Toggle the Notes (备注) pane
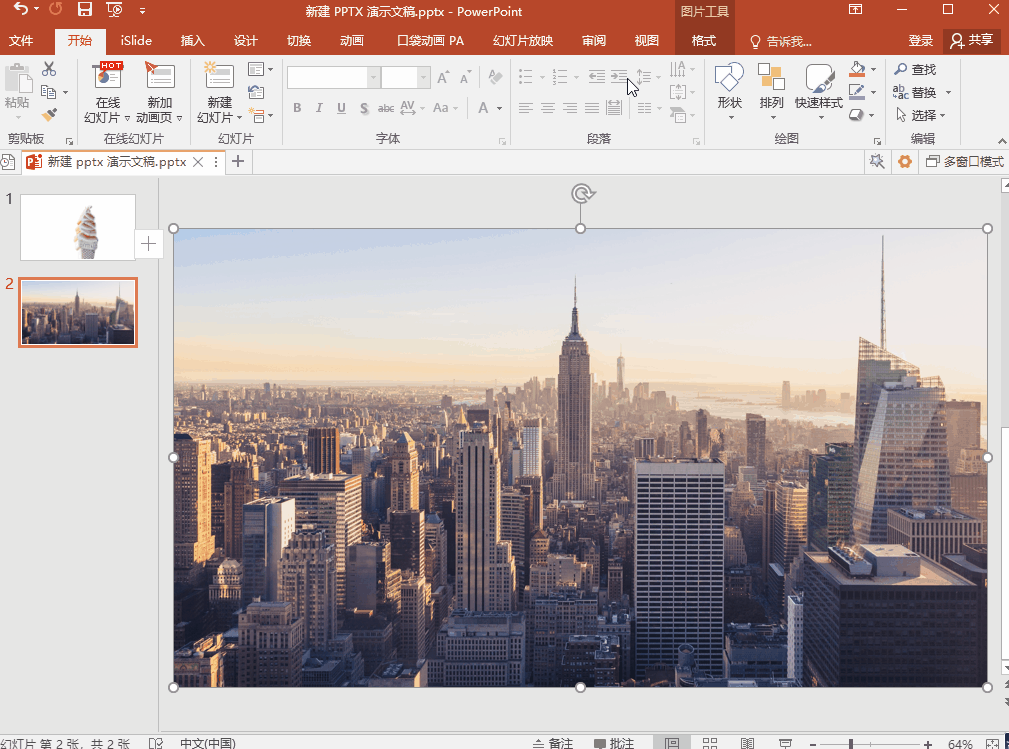The height and width of the screenshot is (749, 1009). [x=553, y=743]
